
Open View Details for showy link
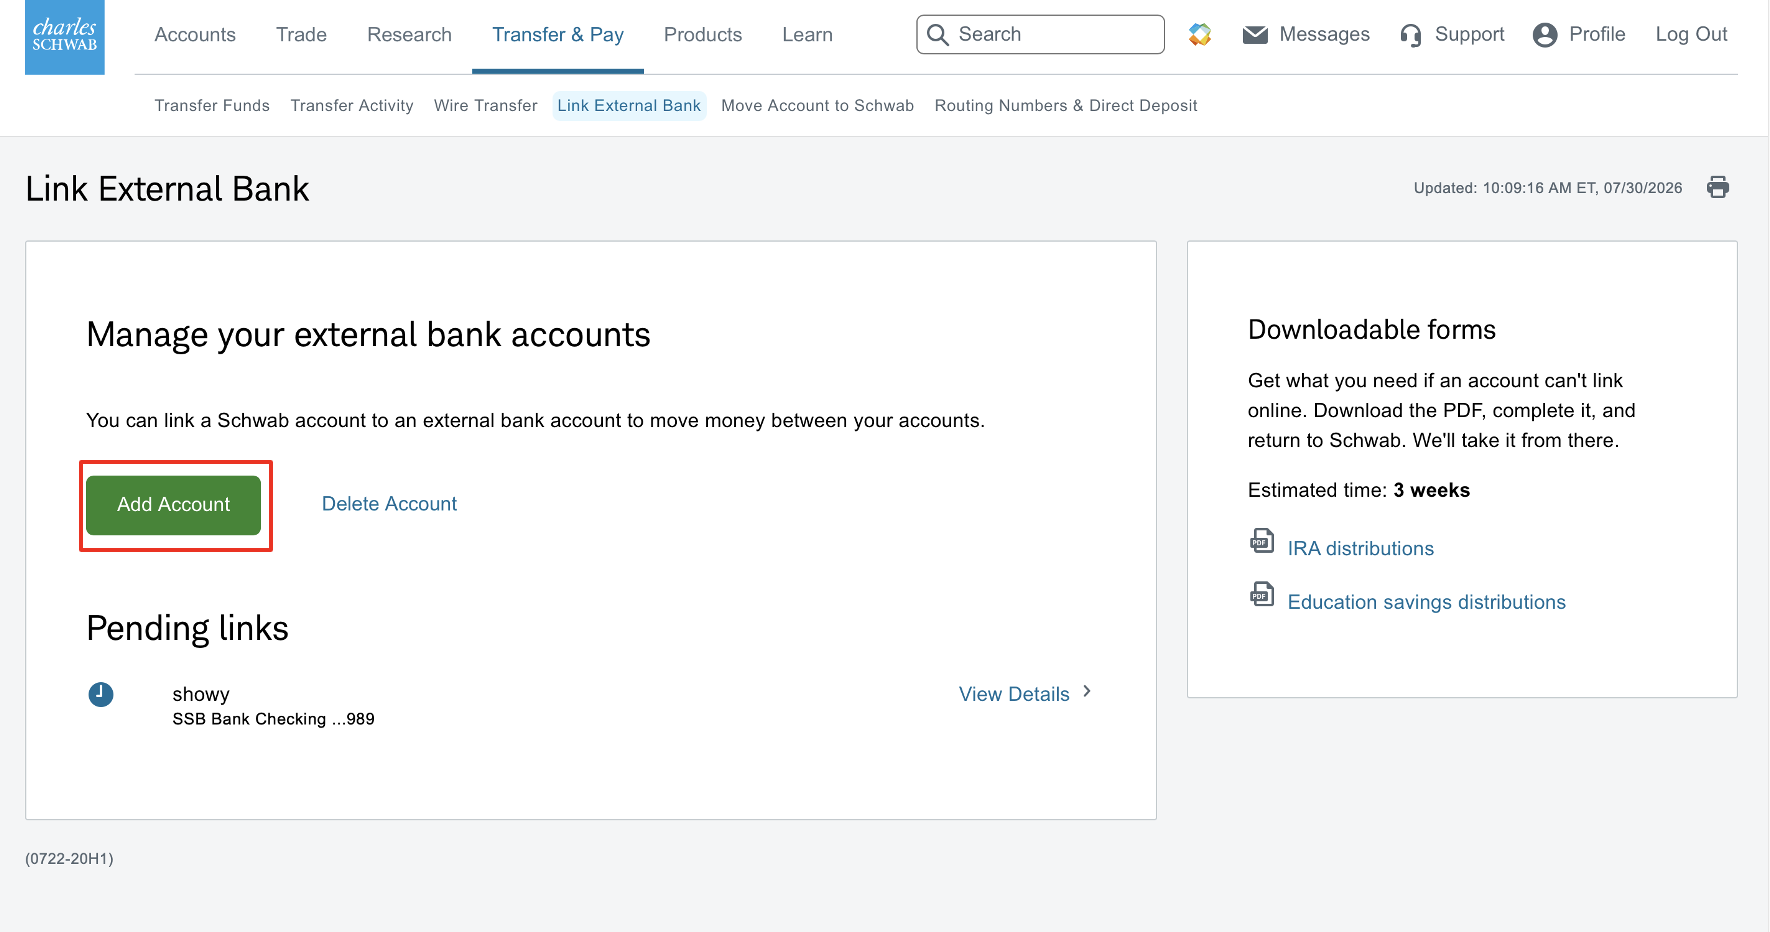click(x=1014, y=694)
